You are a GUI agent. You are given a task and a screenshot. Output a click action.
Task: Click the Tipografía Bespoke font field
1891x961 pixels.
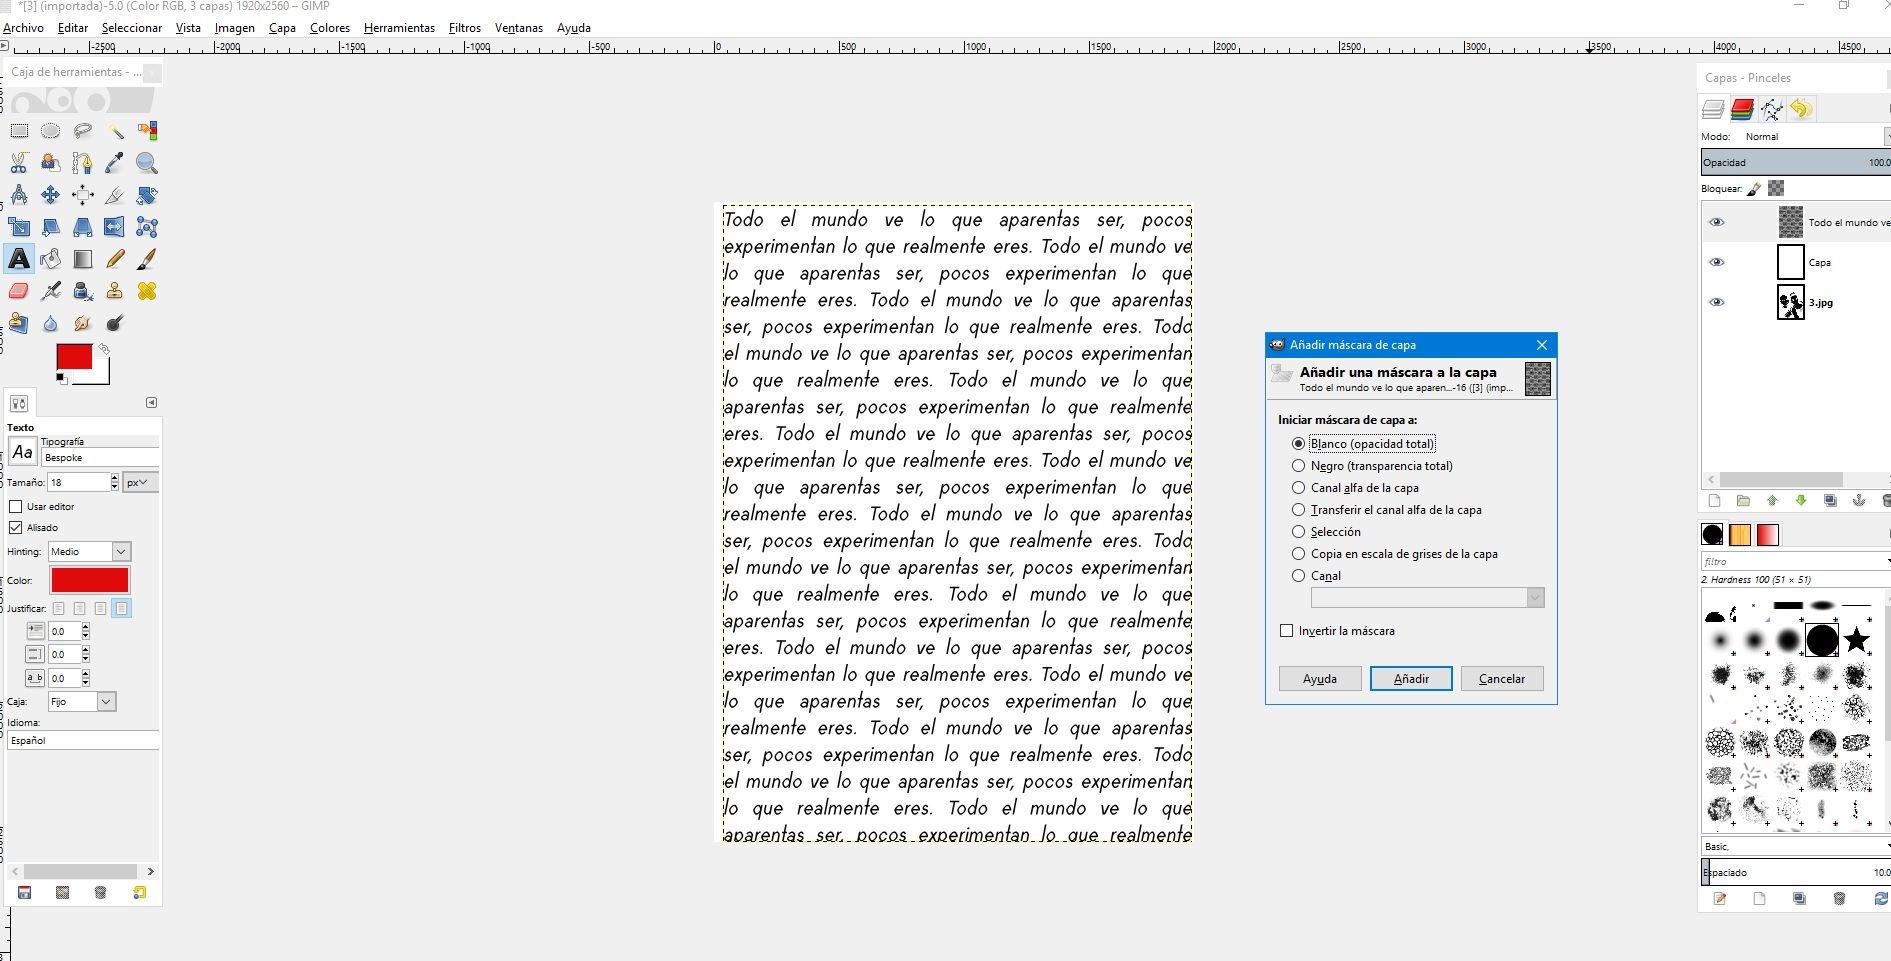(x=100, y=458)
